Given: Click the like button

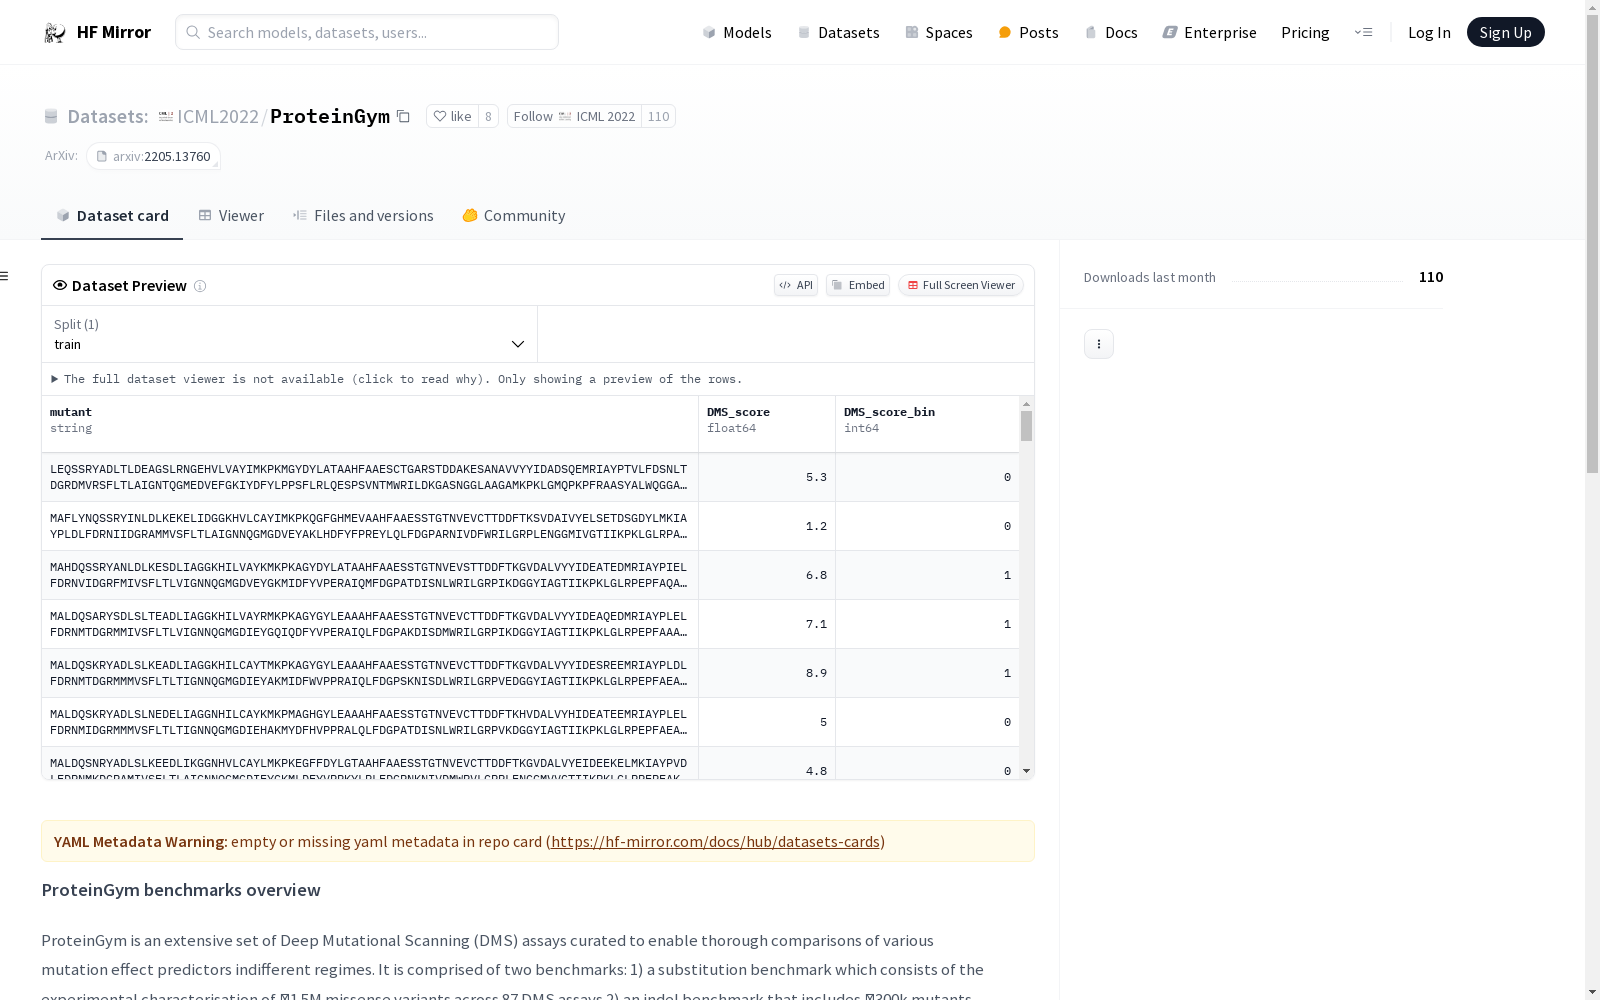Looking at the screenshot, I should [452, 116].
